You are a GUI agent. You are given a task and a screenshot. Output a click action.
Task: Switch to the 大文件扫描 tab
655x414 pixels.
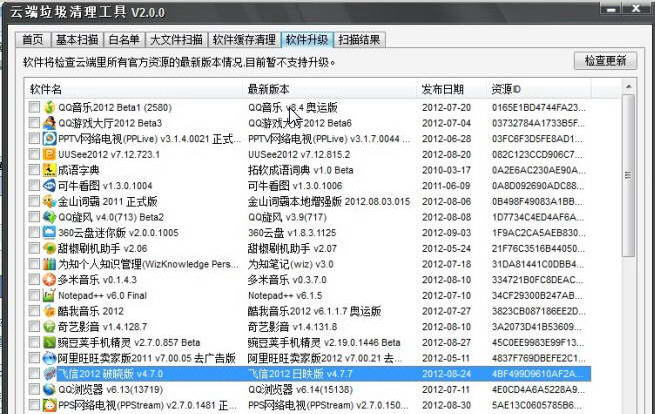[176, 40]
